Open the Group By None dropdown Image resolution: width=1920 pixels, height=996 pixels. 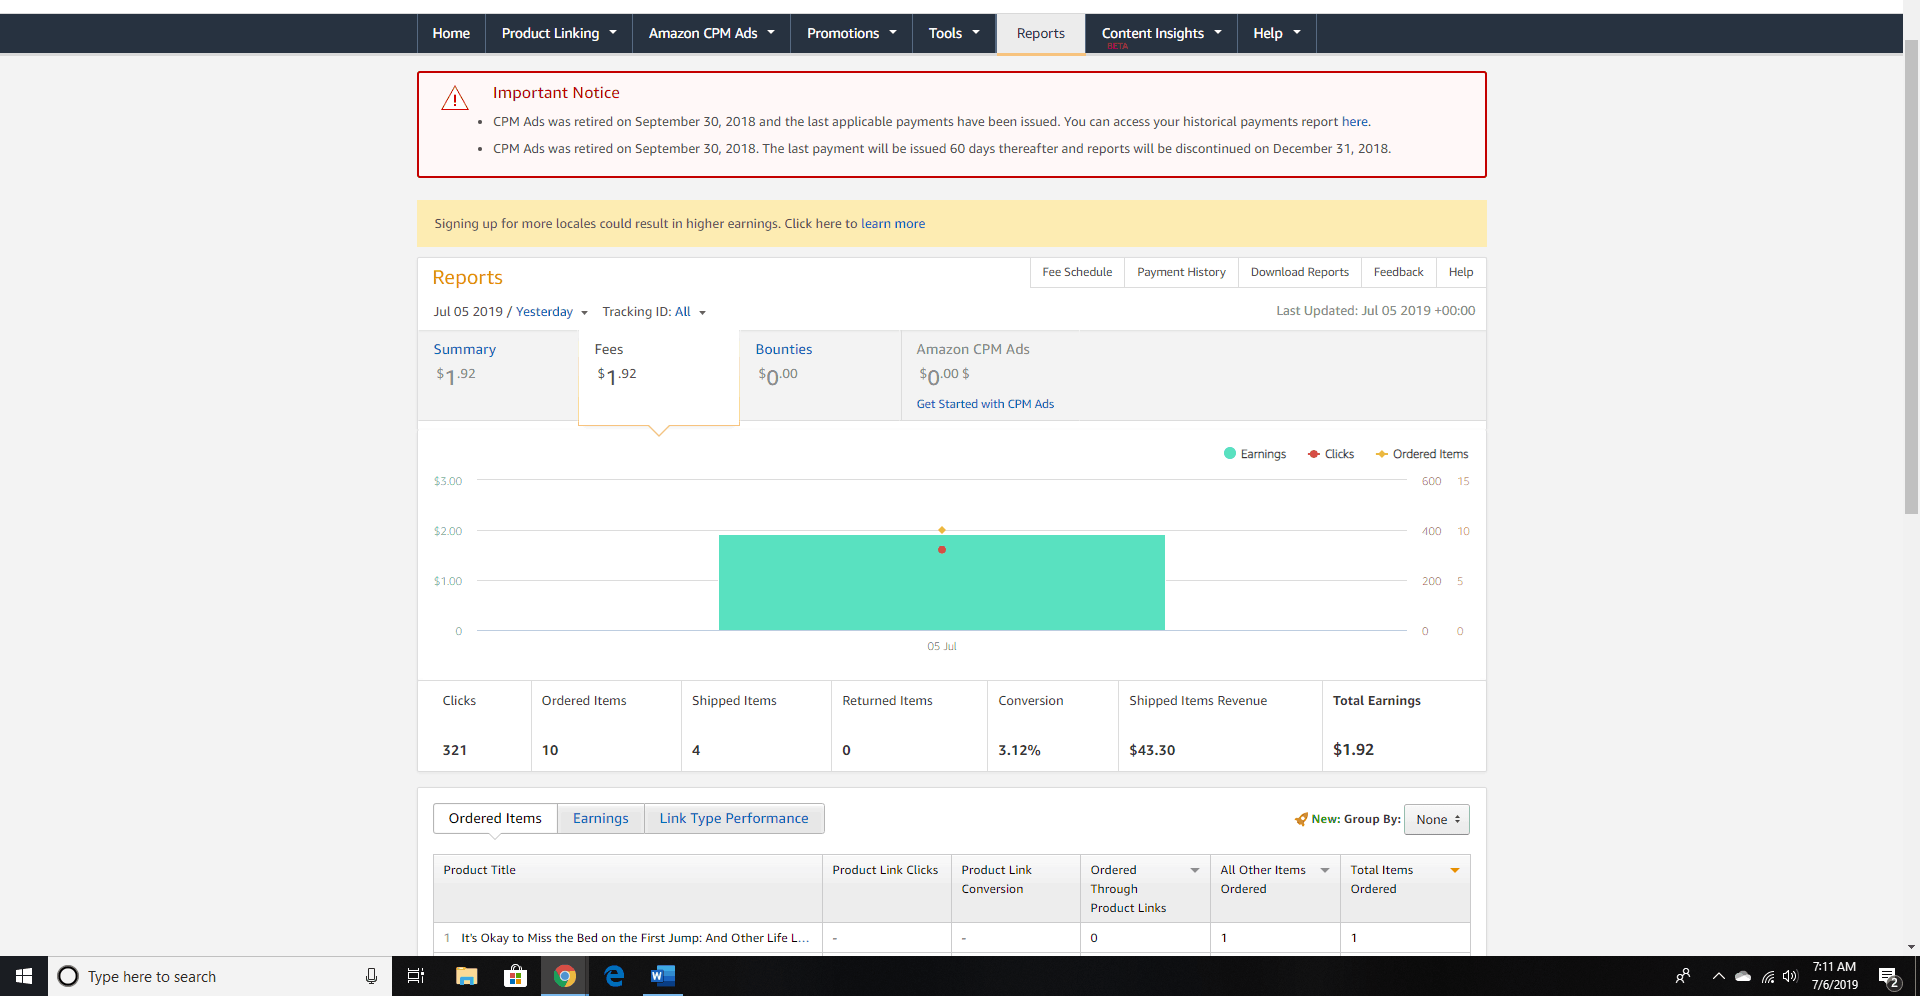tap(1437, 819)
